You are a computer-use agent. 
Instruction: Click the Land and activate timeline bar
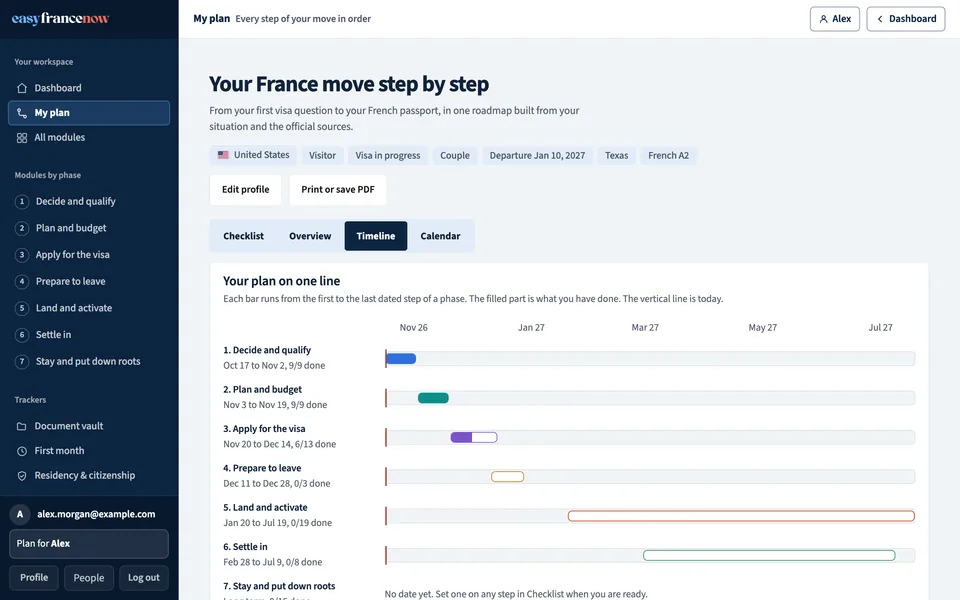[741, 516]
